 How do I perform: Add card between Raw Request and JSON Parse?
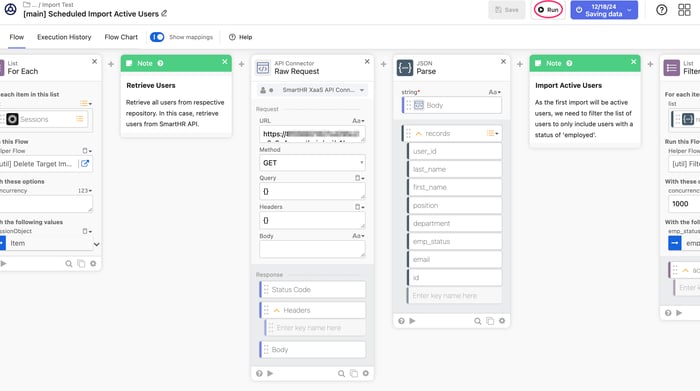click(383, 64)
